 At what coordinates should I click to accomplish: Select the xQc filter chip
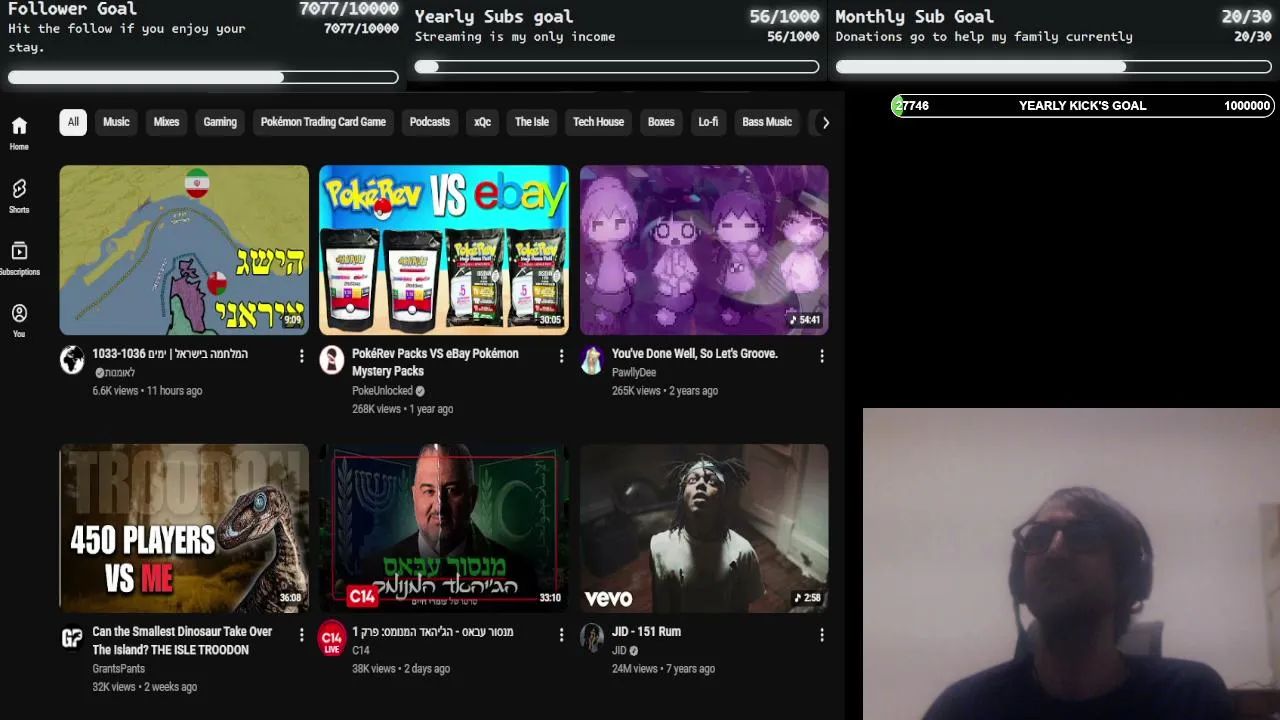482,122
